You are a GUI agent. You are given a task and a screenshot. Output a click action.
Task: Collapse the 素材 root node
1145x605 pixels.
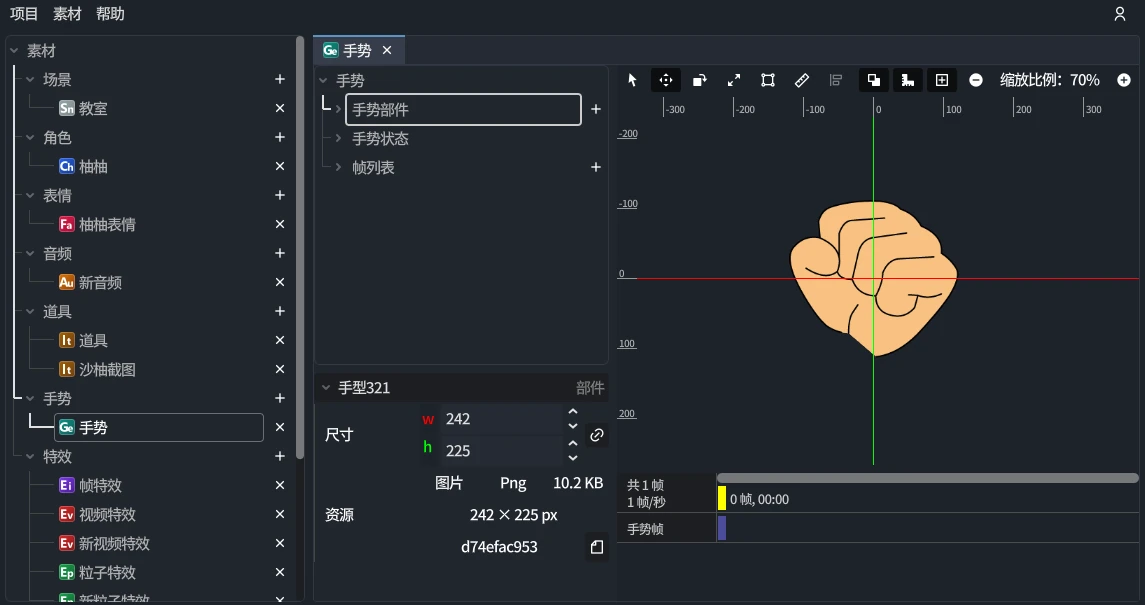[x=14, y=51]
